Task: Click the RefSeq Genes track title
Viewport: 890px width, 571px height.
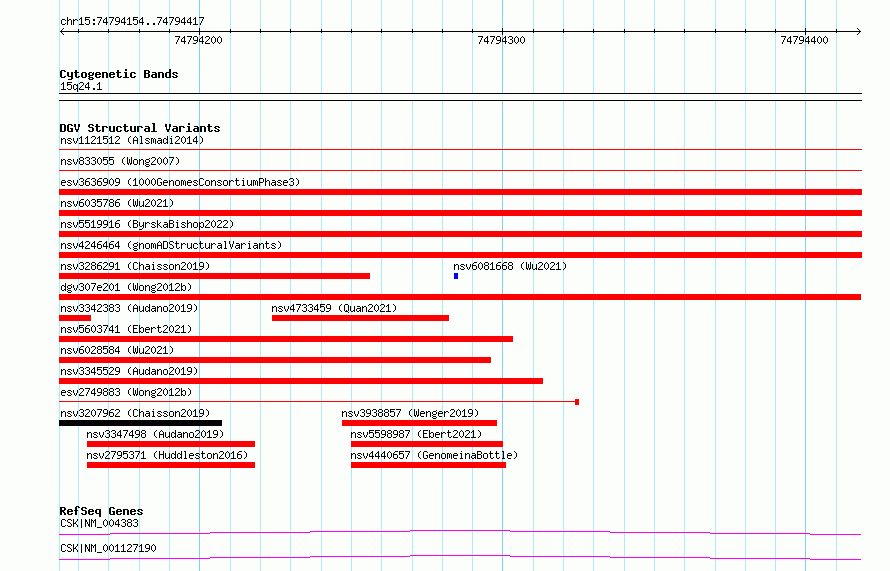Action: tap(101, 511)
